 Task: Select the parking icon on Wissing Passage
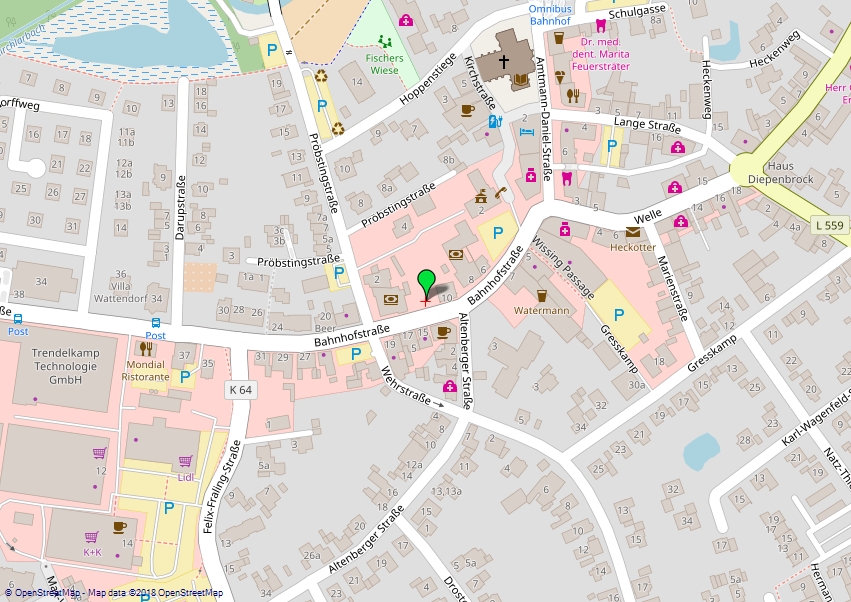[618, 314]
